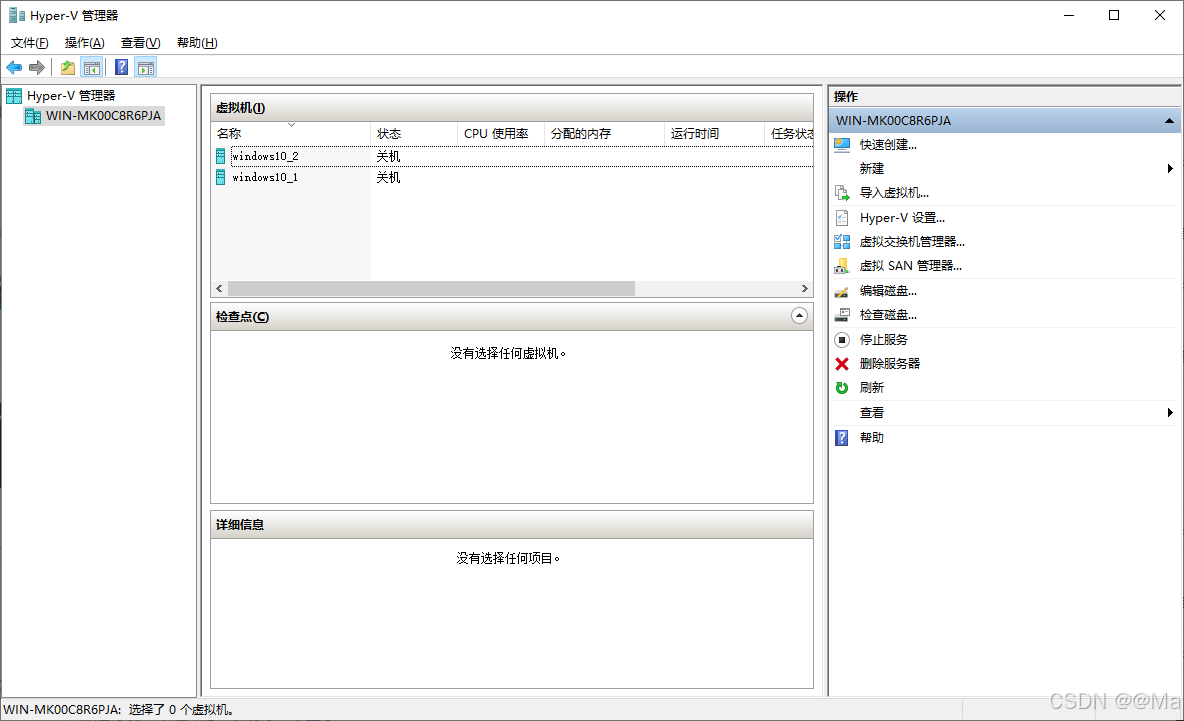Click the Hyper-V title bar app icon

coord(17,15)
